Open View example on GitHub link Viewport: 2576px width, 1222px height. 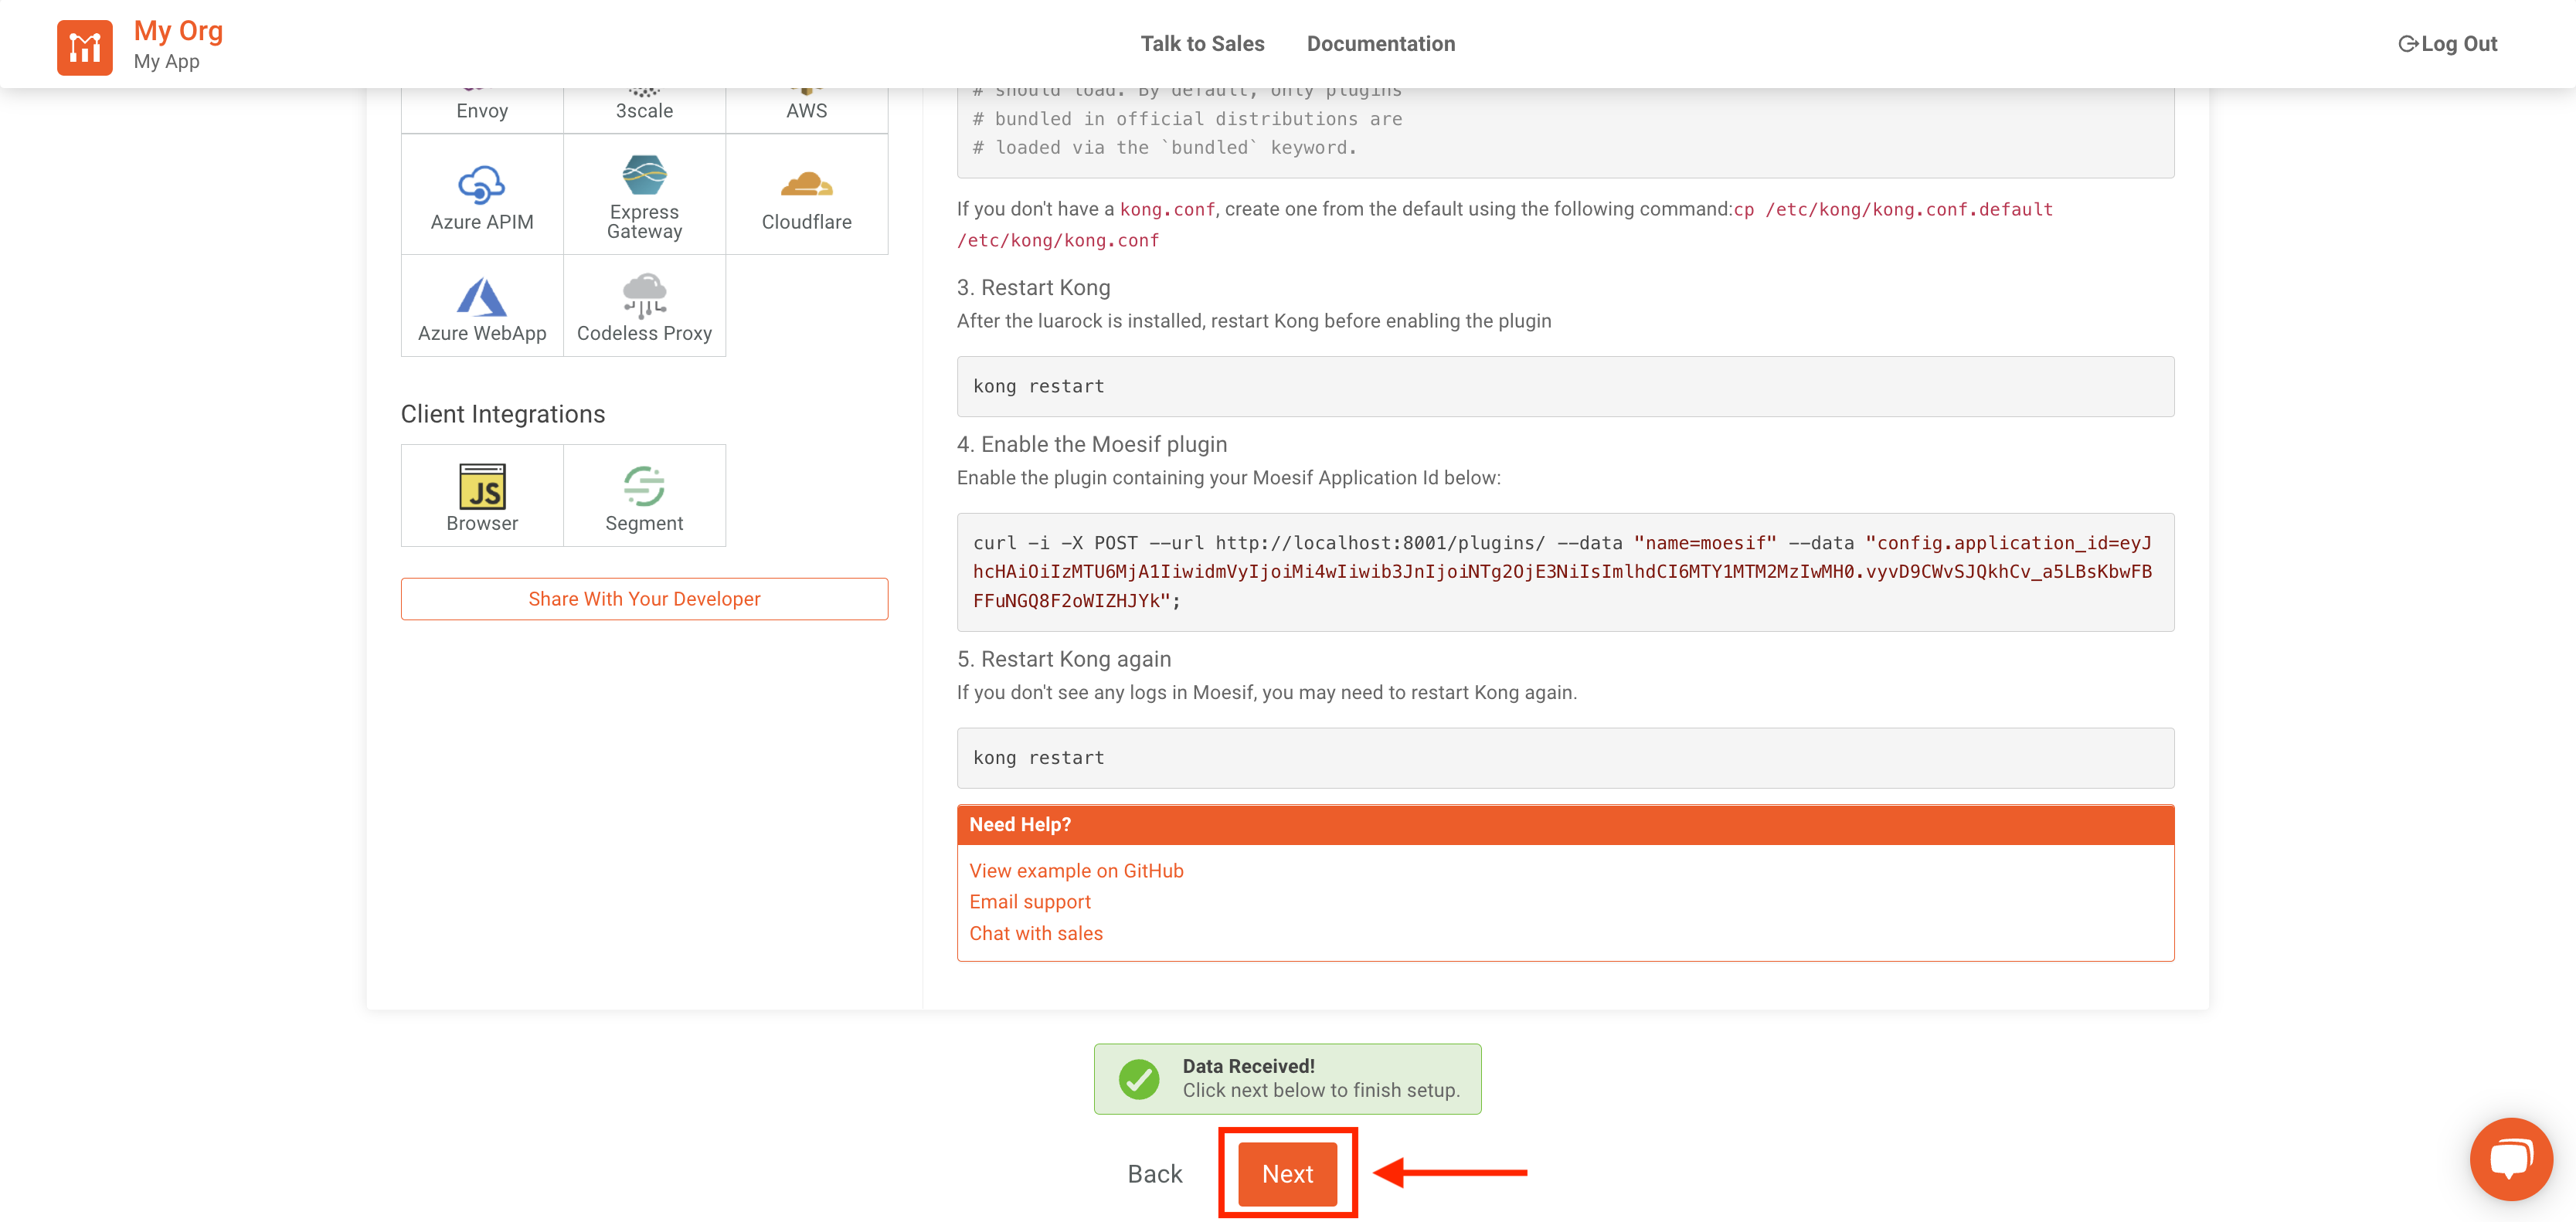click(x=1076, y=870)
